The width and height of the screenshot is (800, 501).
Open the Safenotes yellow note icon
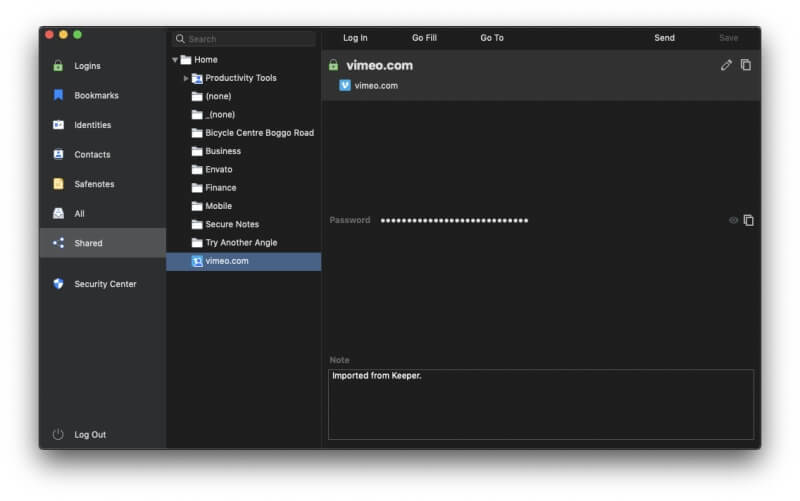click(x=58, y=184)
